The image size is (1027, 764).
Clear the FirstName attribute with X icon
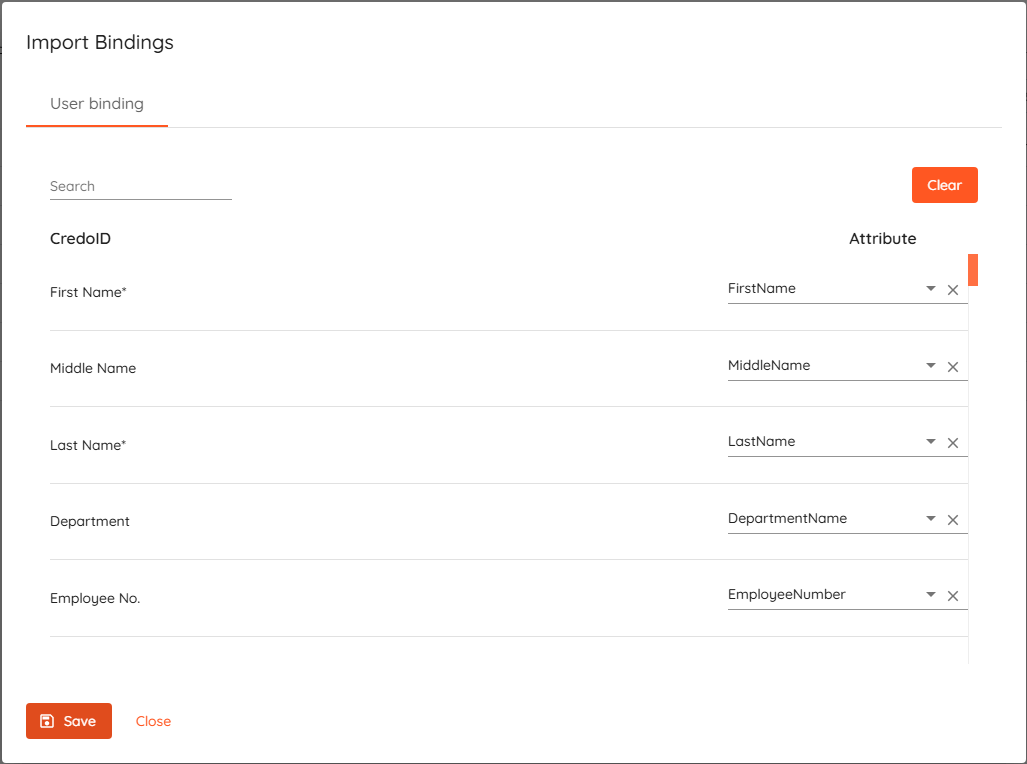(x=953, y=290)
